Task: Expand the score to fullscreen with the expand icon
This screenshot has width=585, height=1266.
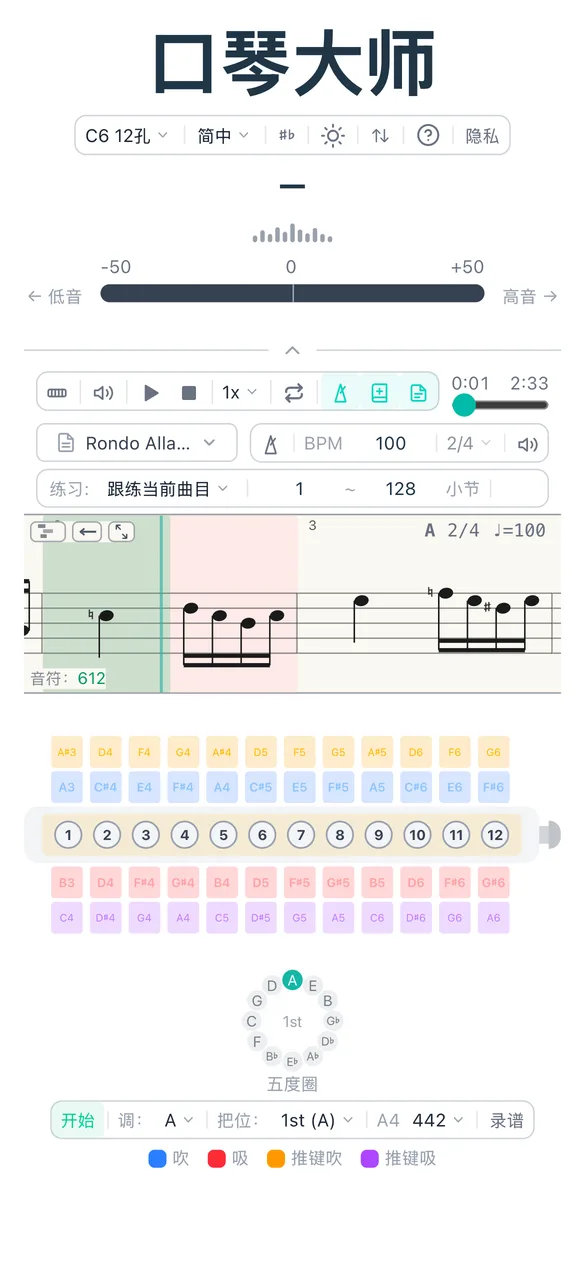Action: pos(120,531)
